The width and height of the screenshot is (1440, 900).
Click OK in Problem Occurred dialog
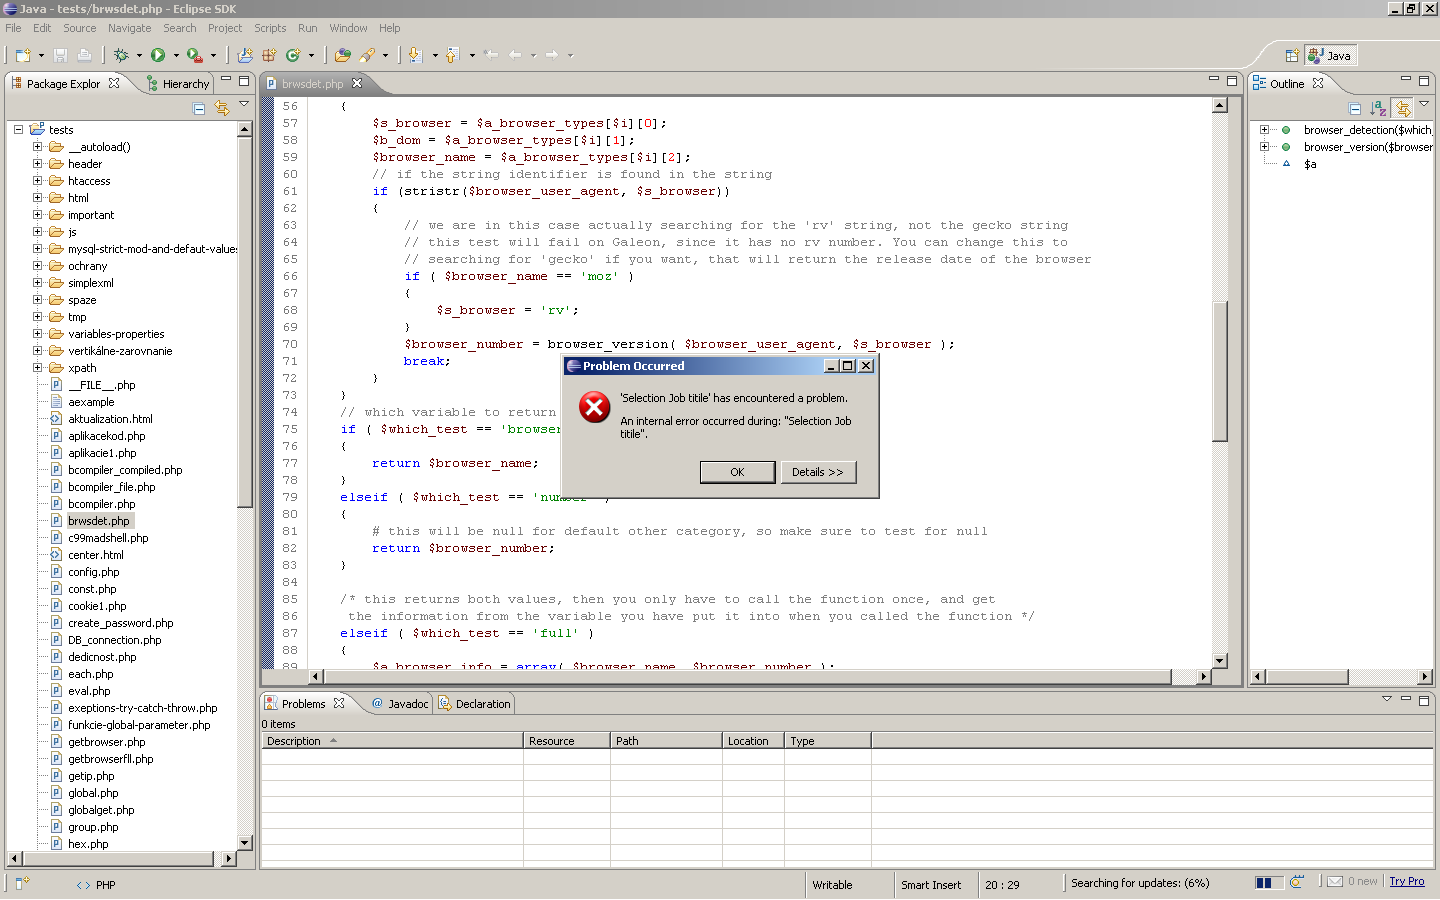tap(737, 472)
